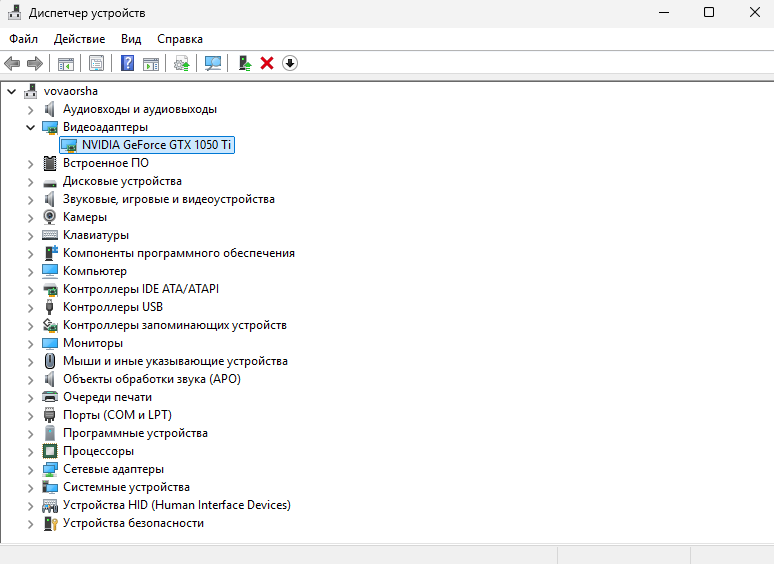
Task: Close the Диспетчер устройств window
Action: click(755, 12)
